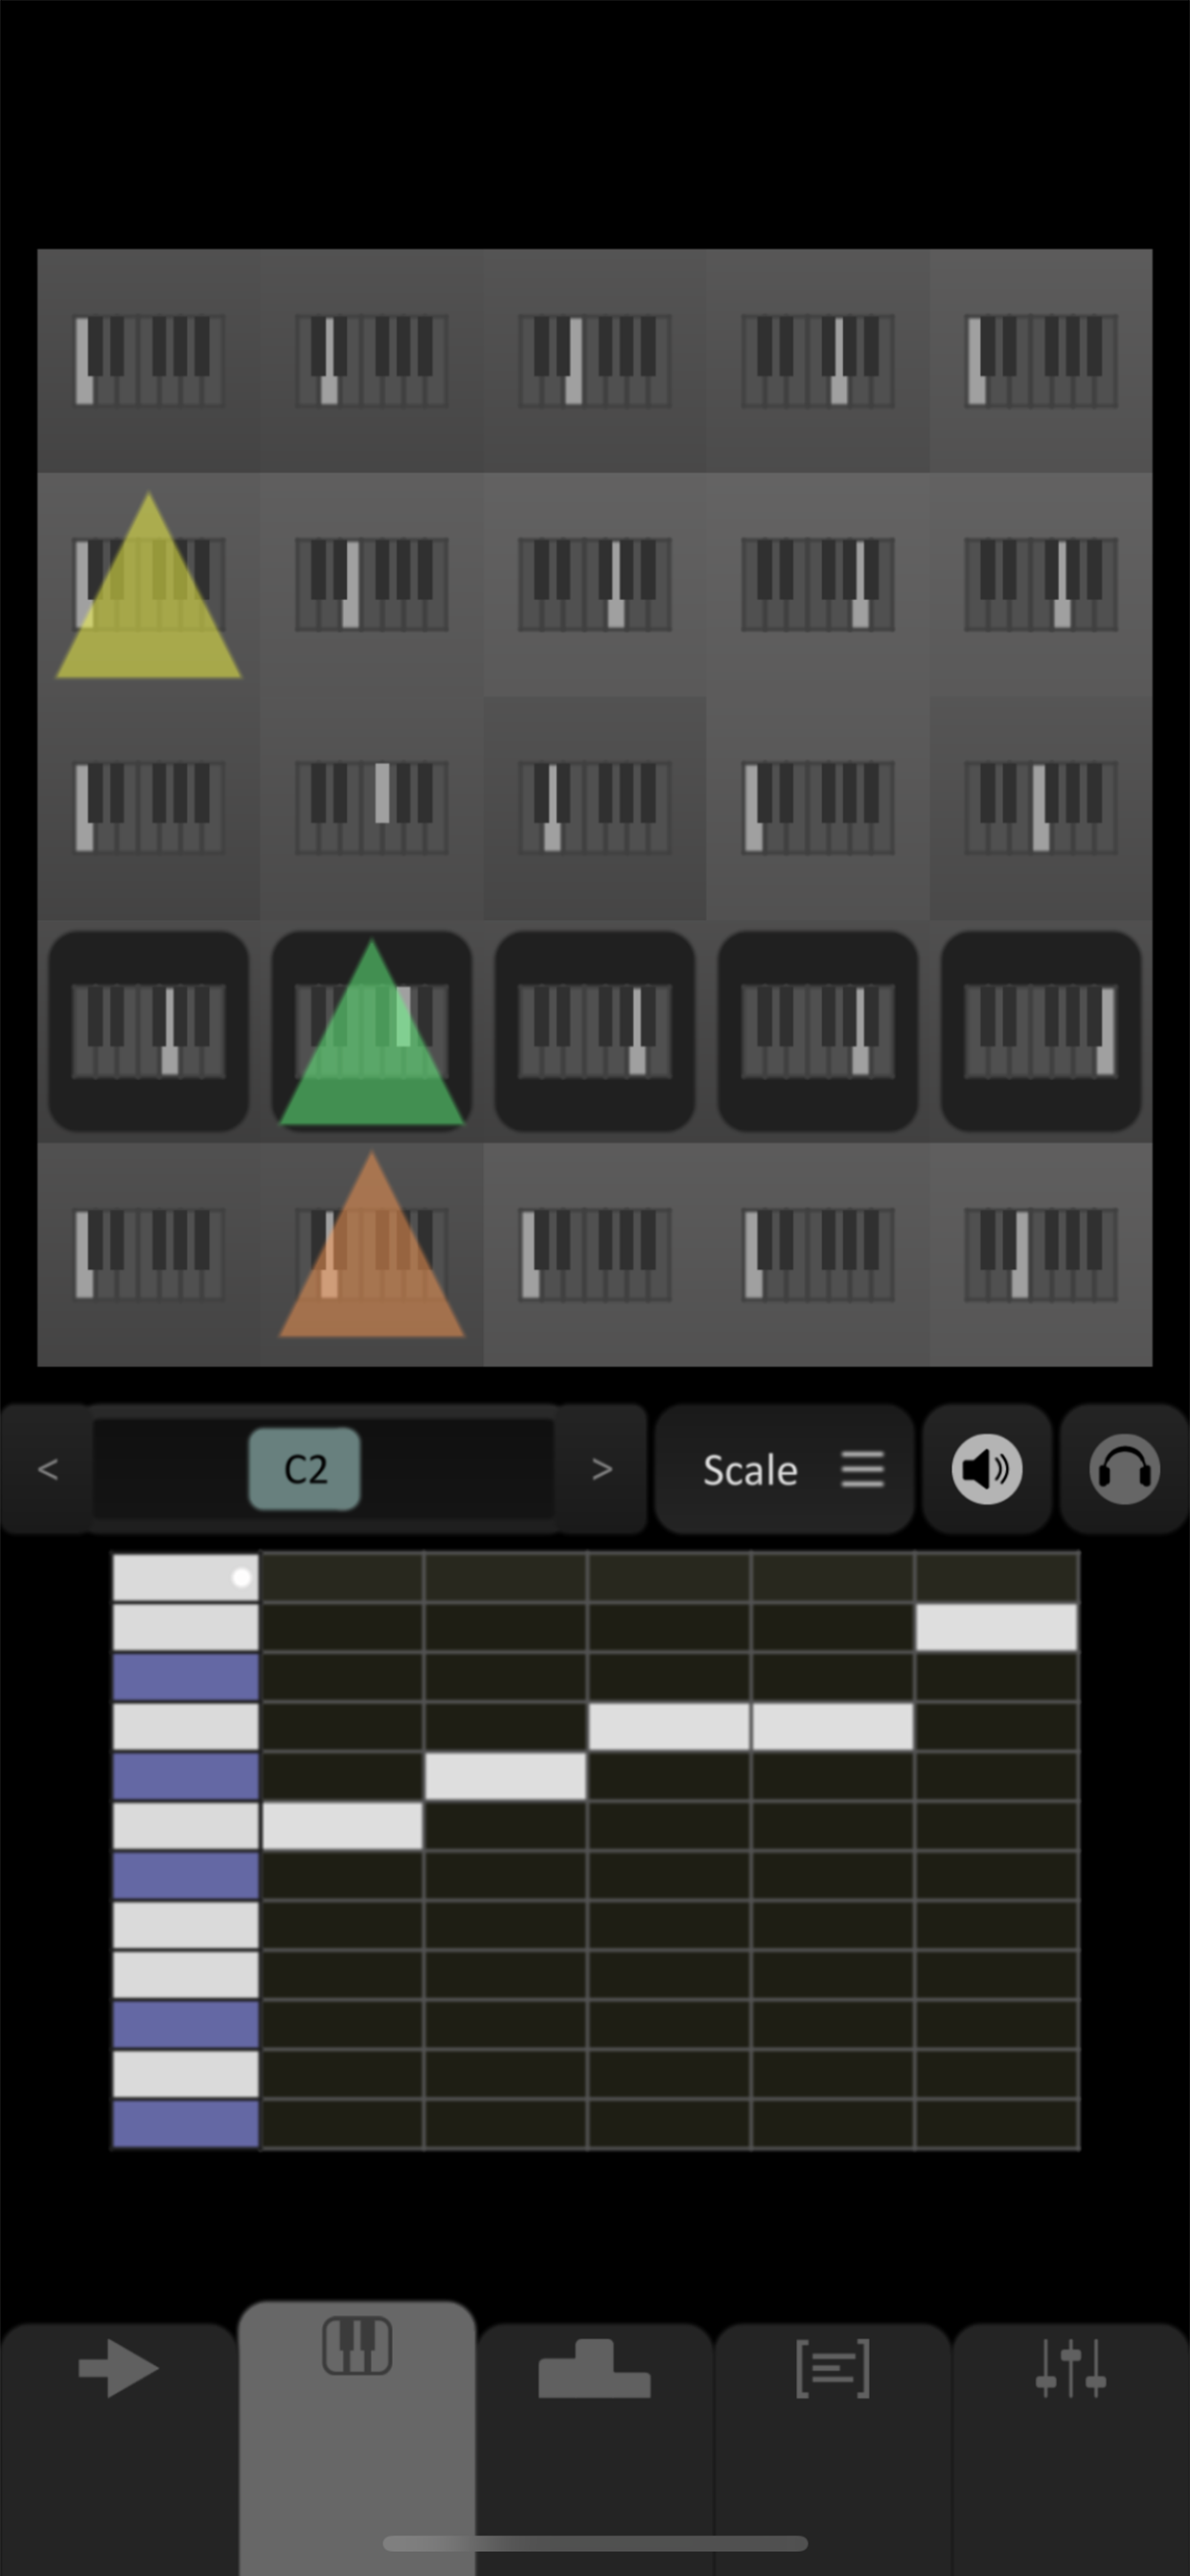Tap top white key with dot in piano roll

[185, 1578]
